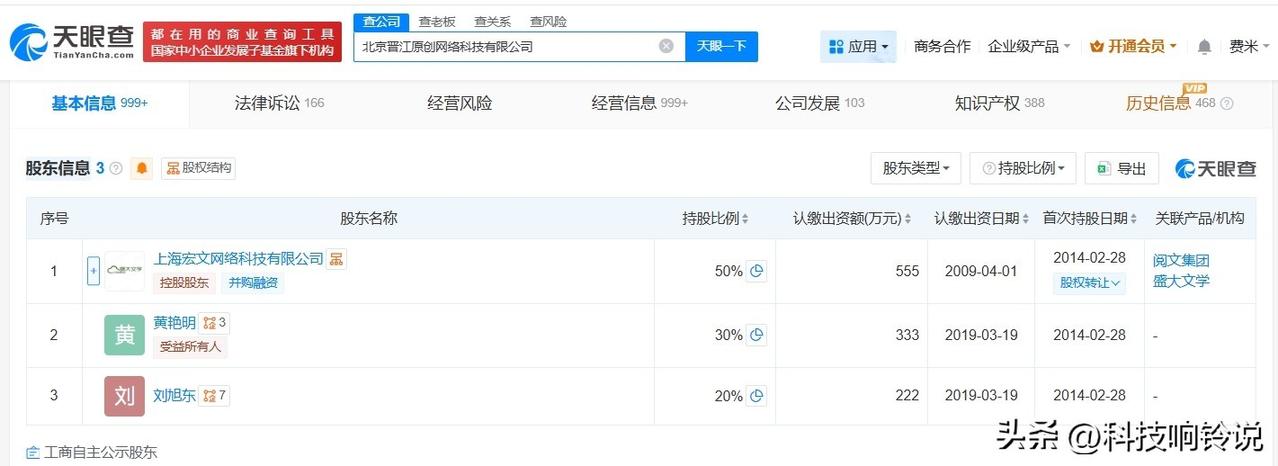The width and height of the screenshot is (1278, 466).
Task: View pie chart for 30% holding
Action: (x=757, y=335)
